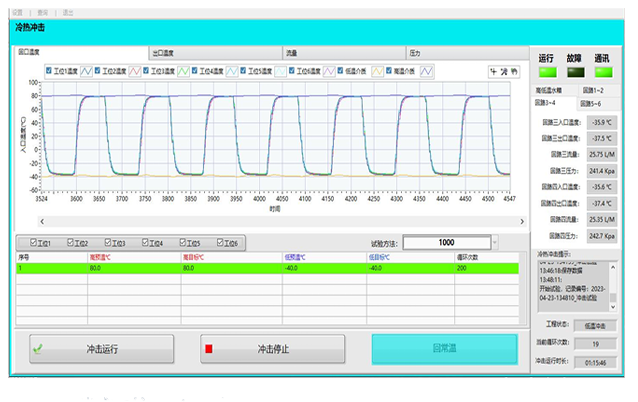638x402 pixels.
Task: Select the chart pan hand tool
Action: [x=514, y=71]
